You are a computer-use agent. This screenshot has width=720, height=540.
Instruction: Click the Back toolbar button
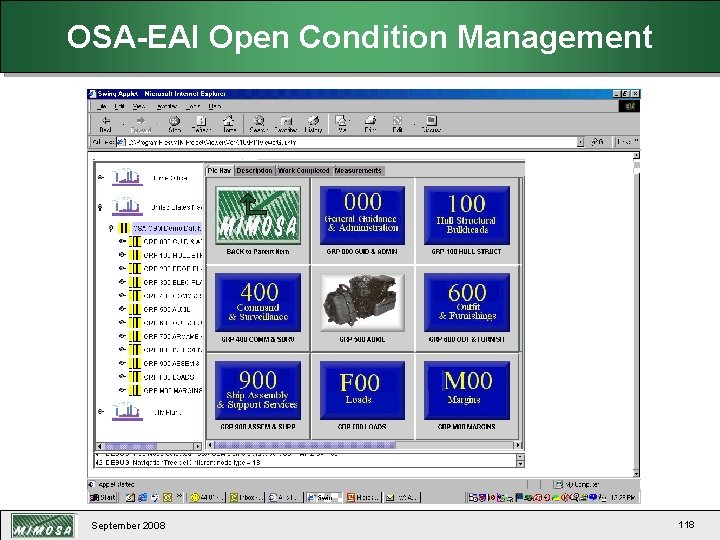(x=106, y=124)
